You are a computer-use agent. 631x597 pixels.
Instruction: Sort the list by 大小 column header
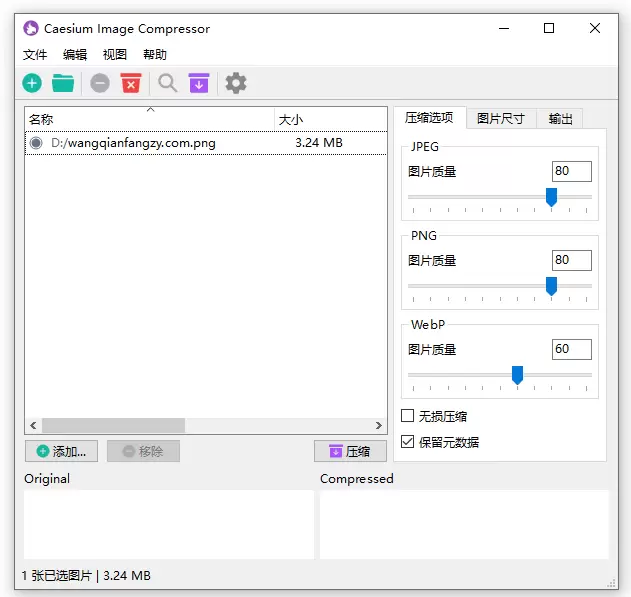331,119
